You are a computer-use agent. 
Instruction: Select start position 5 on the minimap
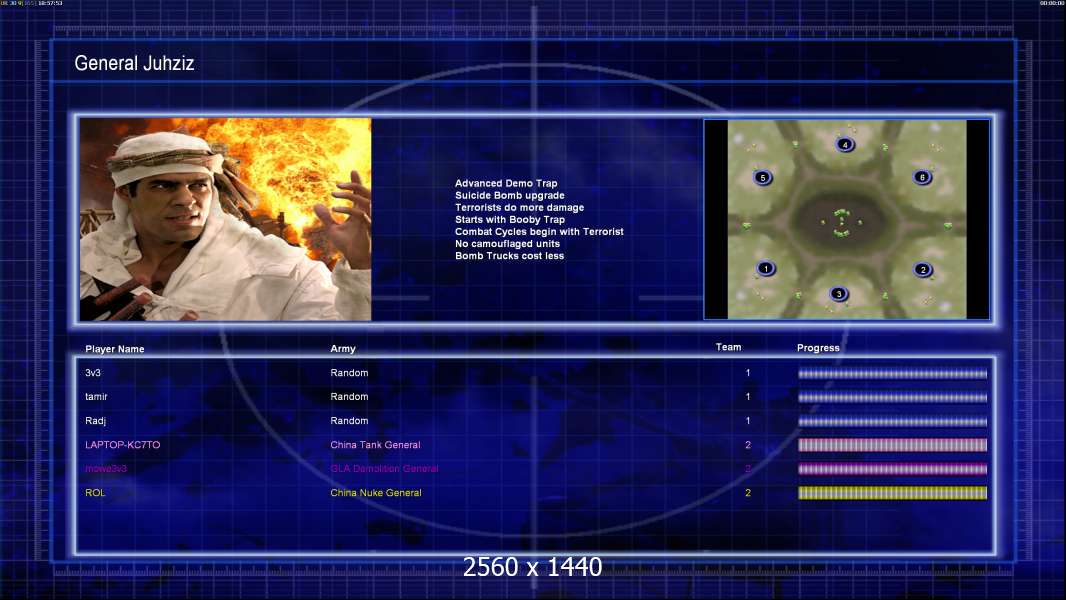763,178
